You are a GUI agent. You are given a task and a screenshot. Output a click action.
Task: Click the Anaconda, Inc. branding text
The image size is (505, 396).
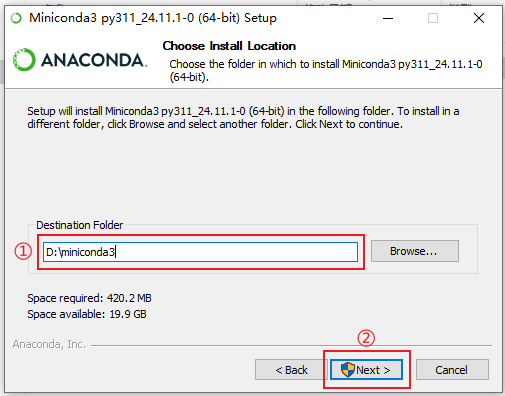tap(49, 344)
